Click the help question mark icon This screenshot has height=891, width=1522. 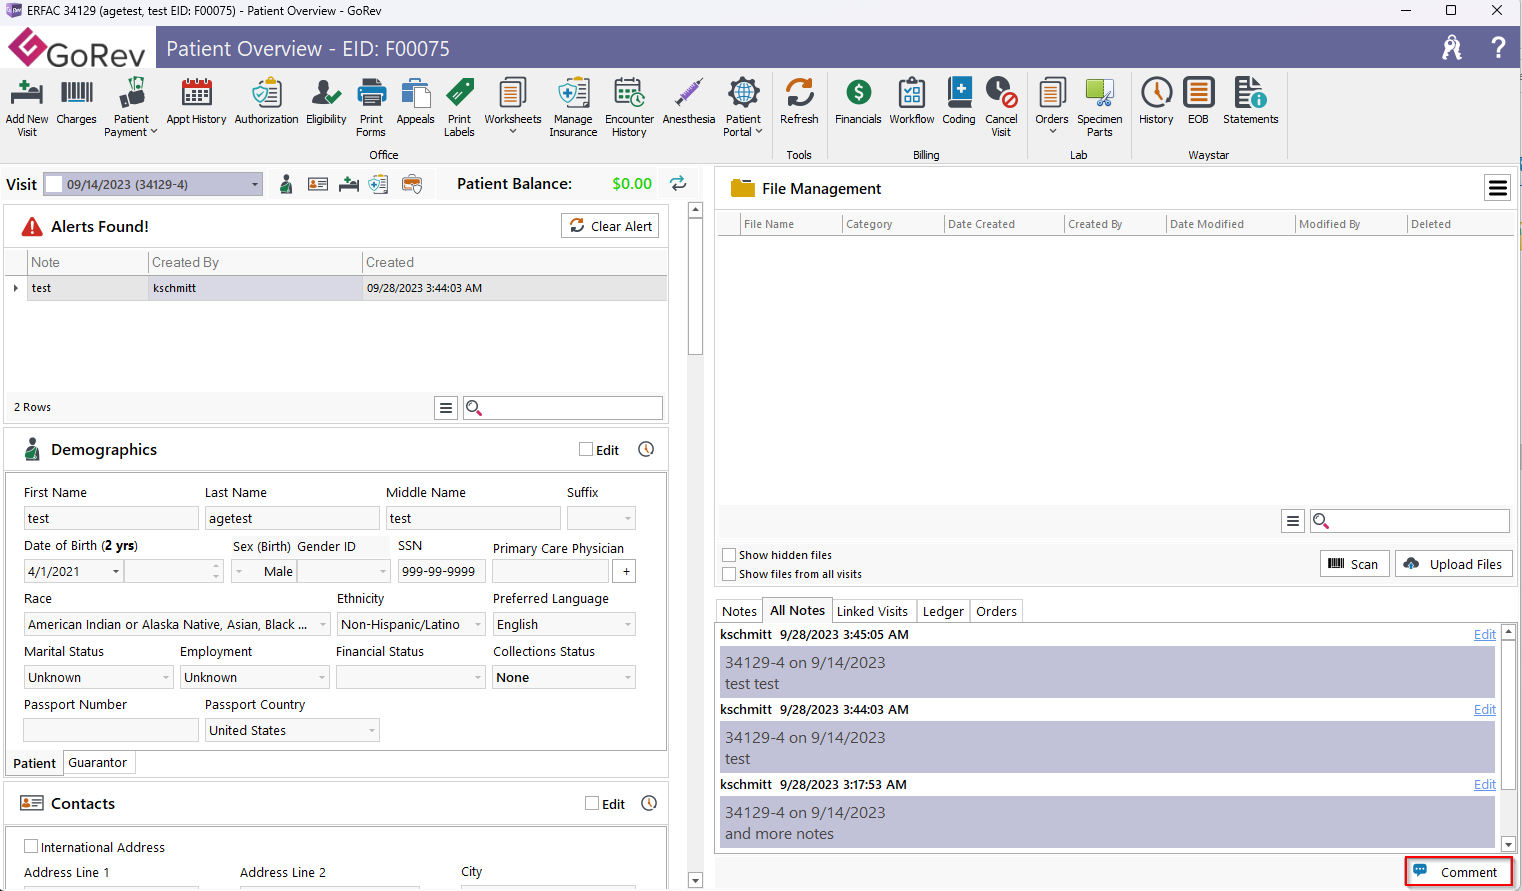(x=1498, y=47)
